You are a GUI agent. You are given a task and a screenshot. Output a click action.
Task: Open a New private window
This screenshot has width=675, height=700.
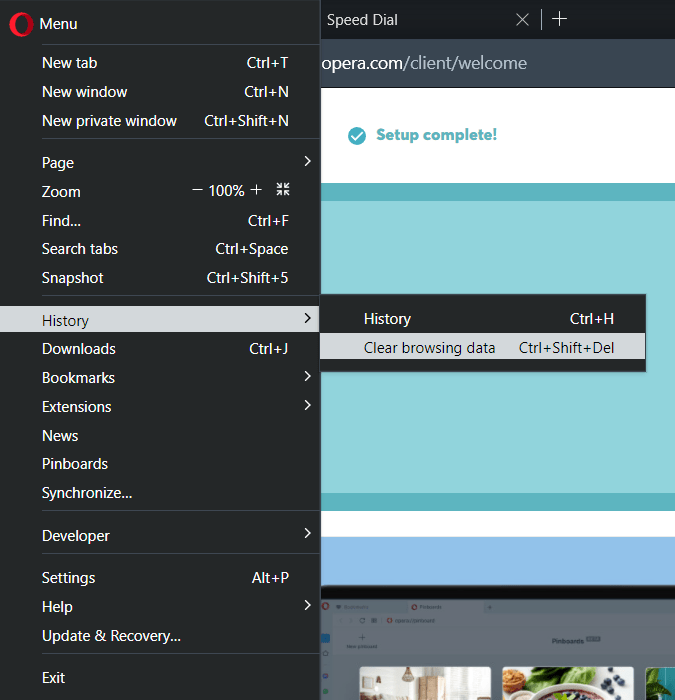tap(160, 121)
